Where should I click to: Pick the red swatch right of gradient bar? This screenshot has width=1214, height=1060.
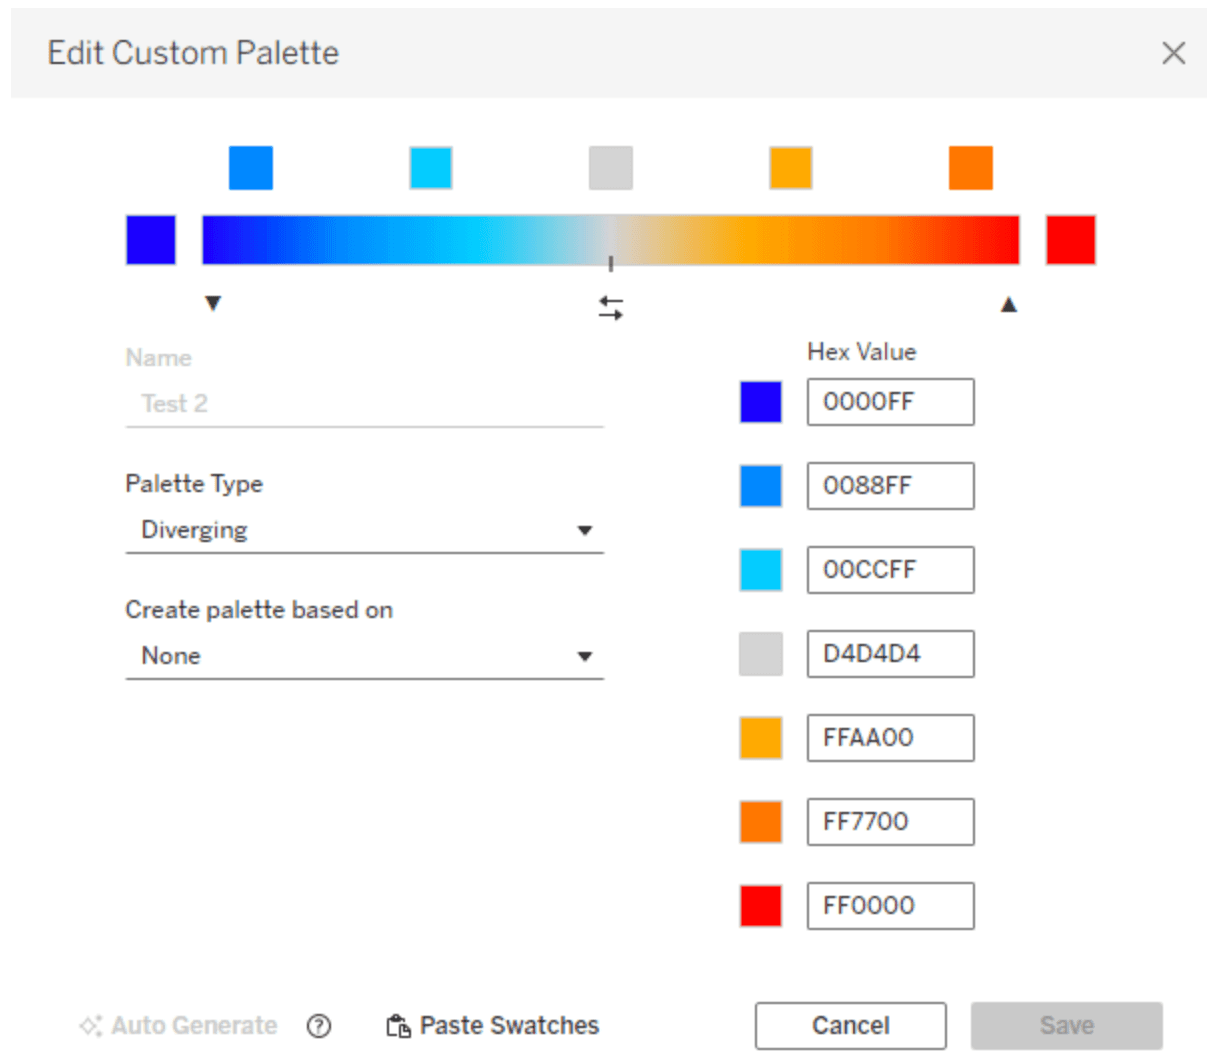[x=1070, y=240]
